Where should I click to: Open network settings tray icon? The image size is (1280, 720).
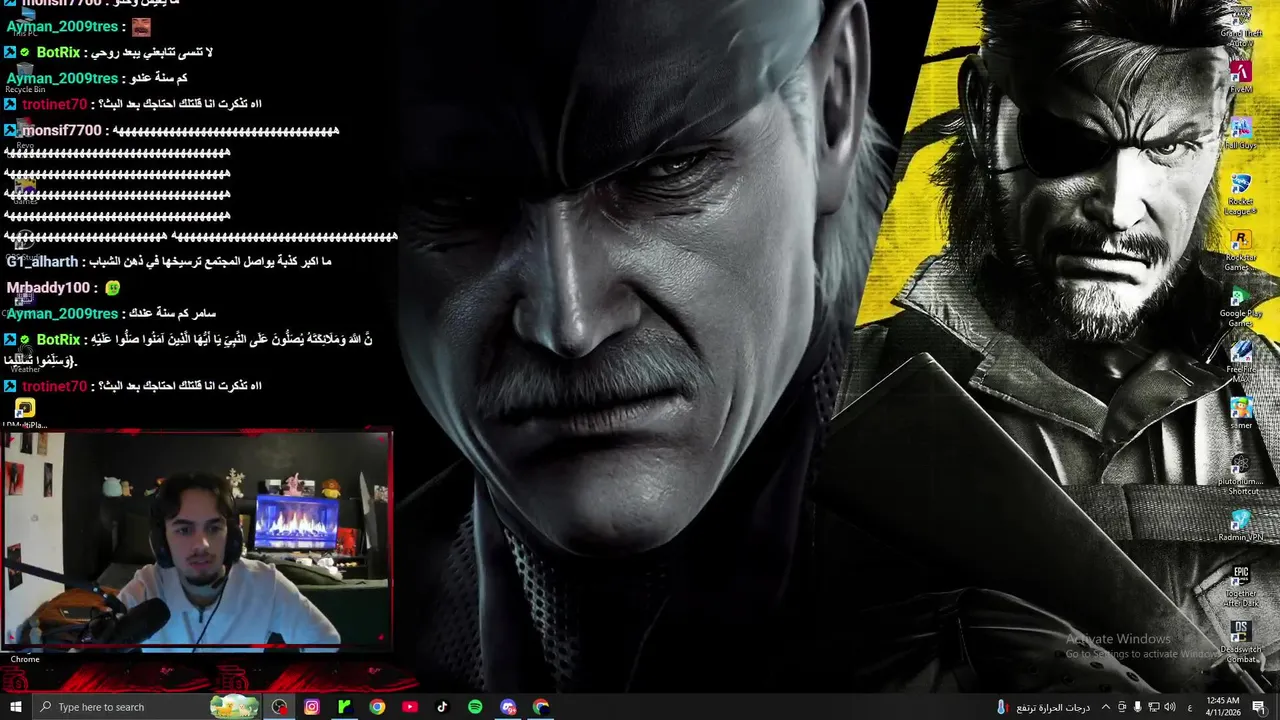[1155, 707]
